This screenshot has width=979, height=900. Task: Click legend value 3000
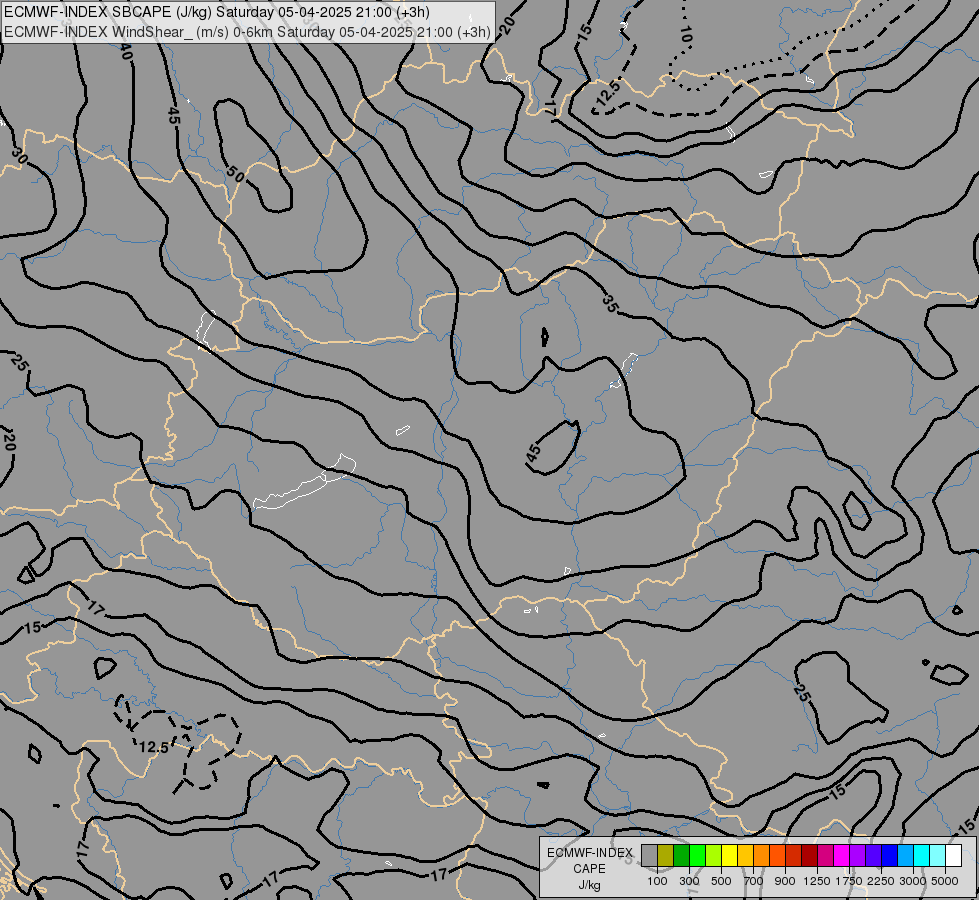[x=913, y=881]
